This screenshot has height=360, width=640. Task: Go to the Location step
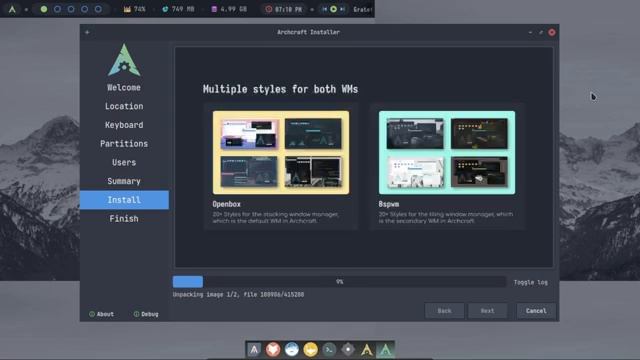tap(124, 106)
